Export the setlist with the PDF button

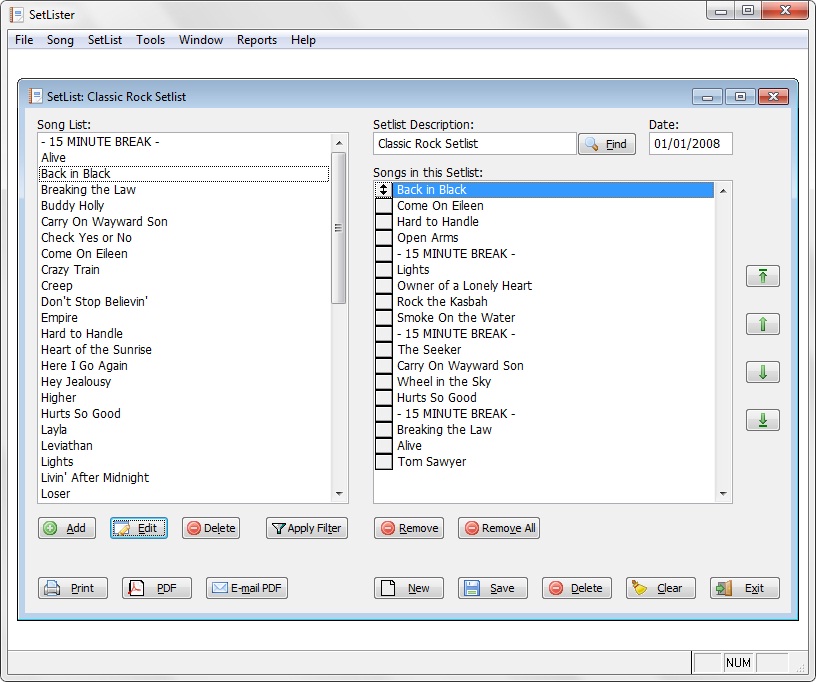[156, 588]
